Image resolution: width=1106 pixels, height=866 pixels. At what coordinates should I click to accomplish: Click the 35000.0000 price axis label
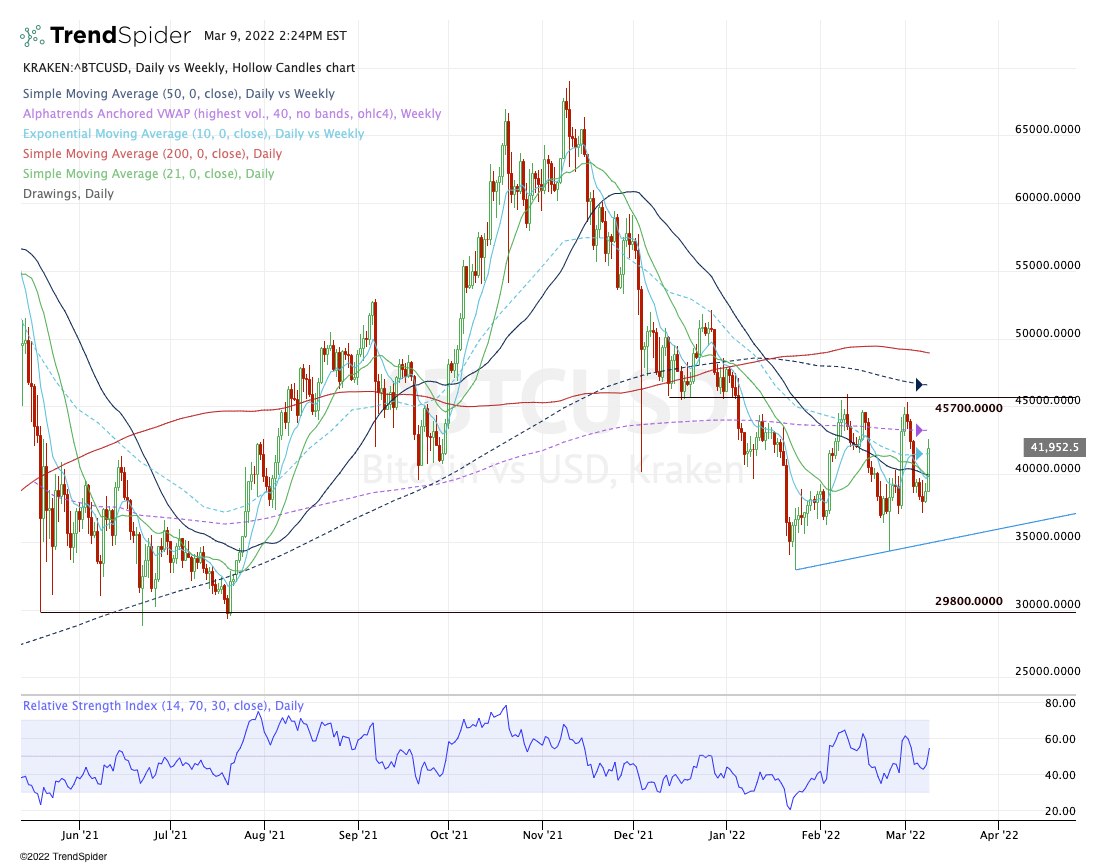[x=1047, y=537]
